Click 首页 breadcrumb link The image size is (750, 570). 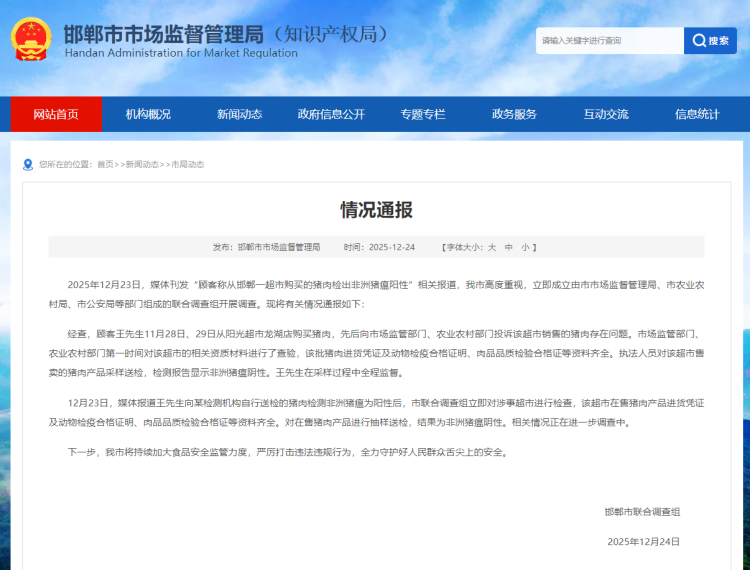pos(105,164)
